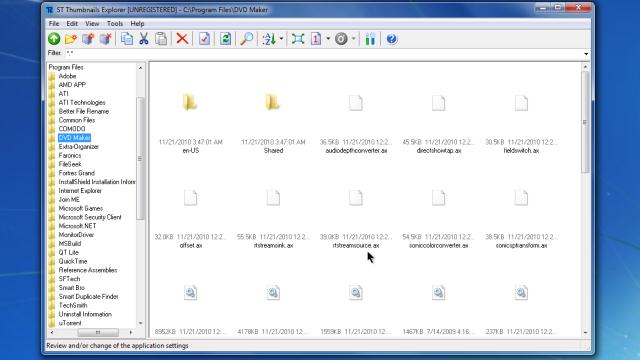Click the map network drive icon

click(x=88, y=39)
